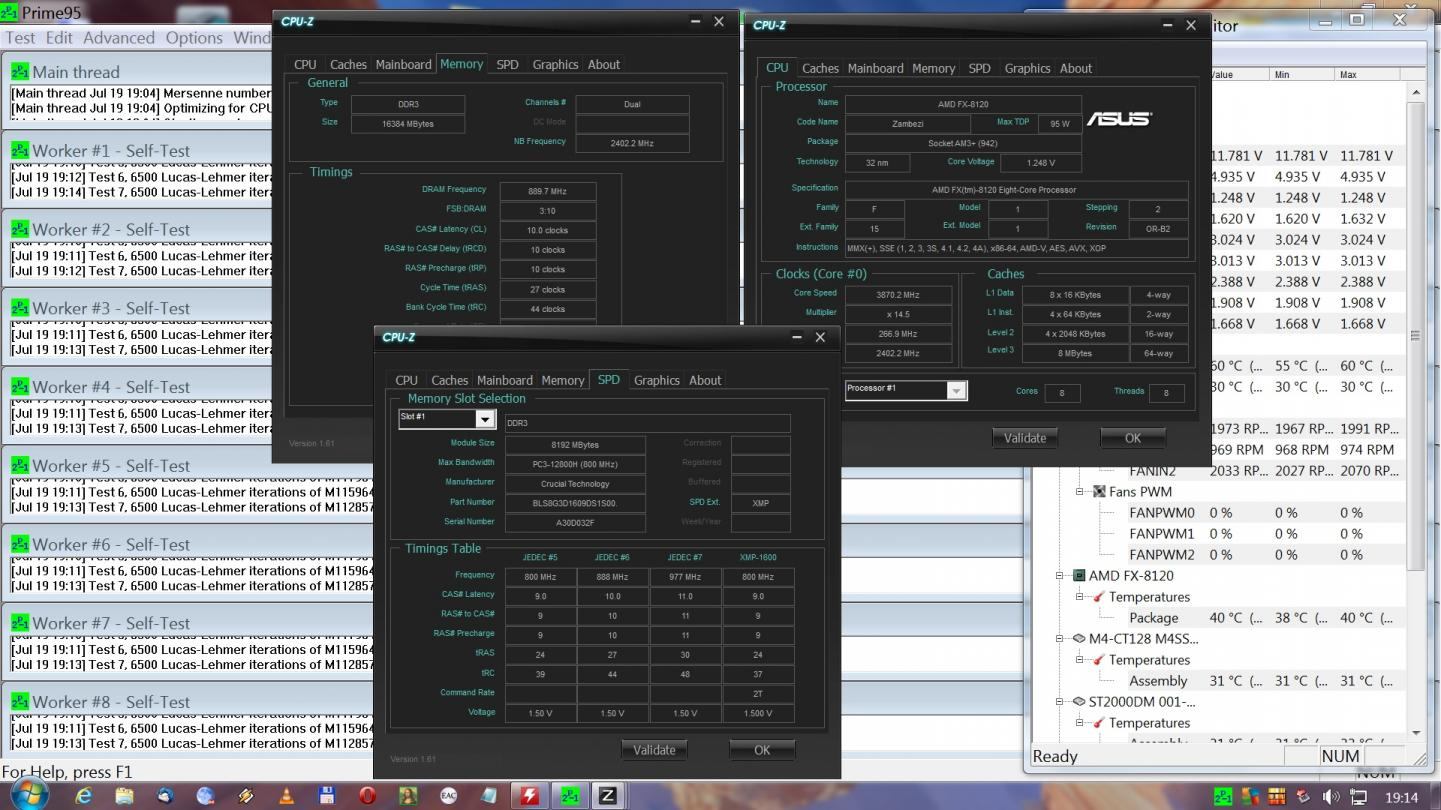The height and width of the screenshot is (810, 1441).
Task: Collapse Temperatures node under AMD FX-8120
Action: [1080, 596]
